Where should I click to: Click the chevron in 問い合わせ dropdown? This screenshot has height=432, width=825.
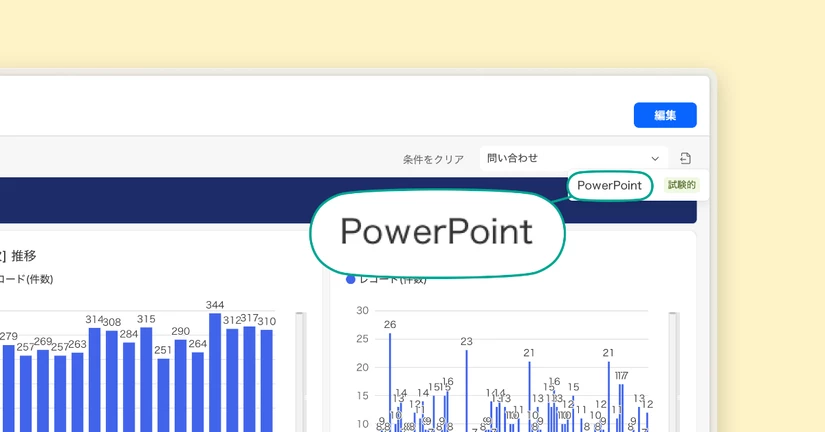tap(655, 158)
